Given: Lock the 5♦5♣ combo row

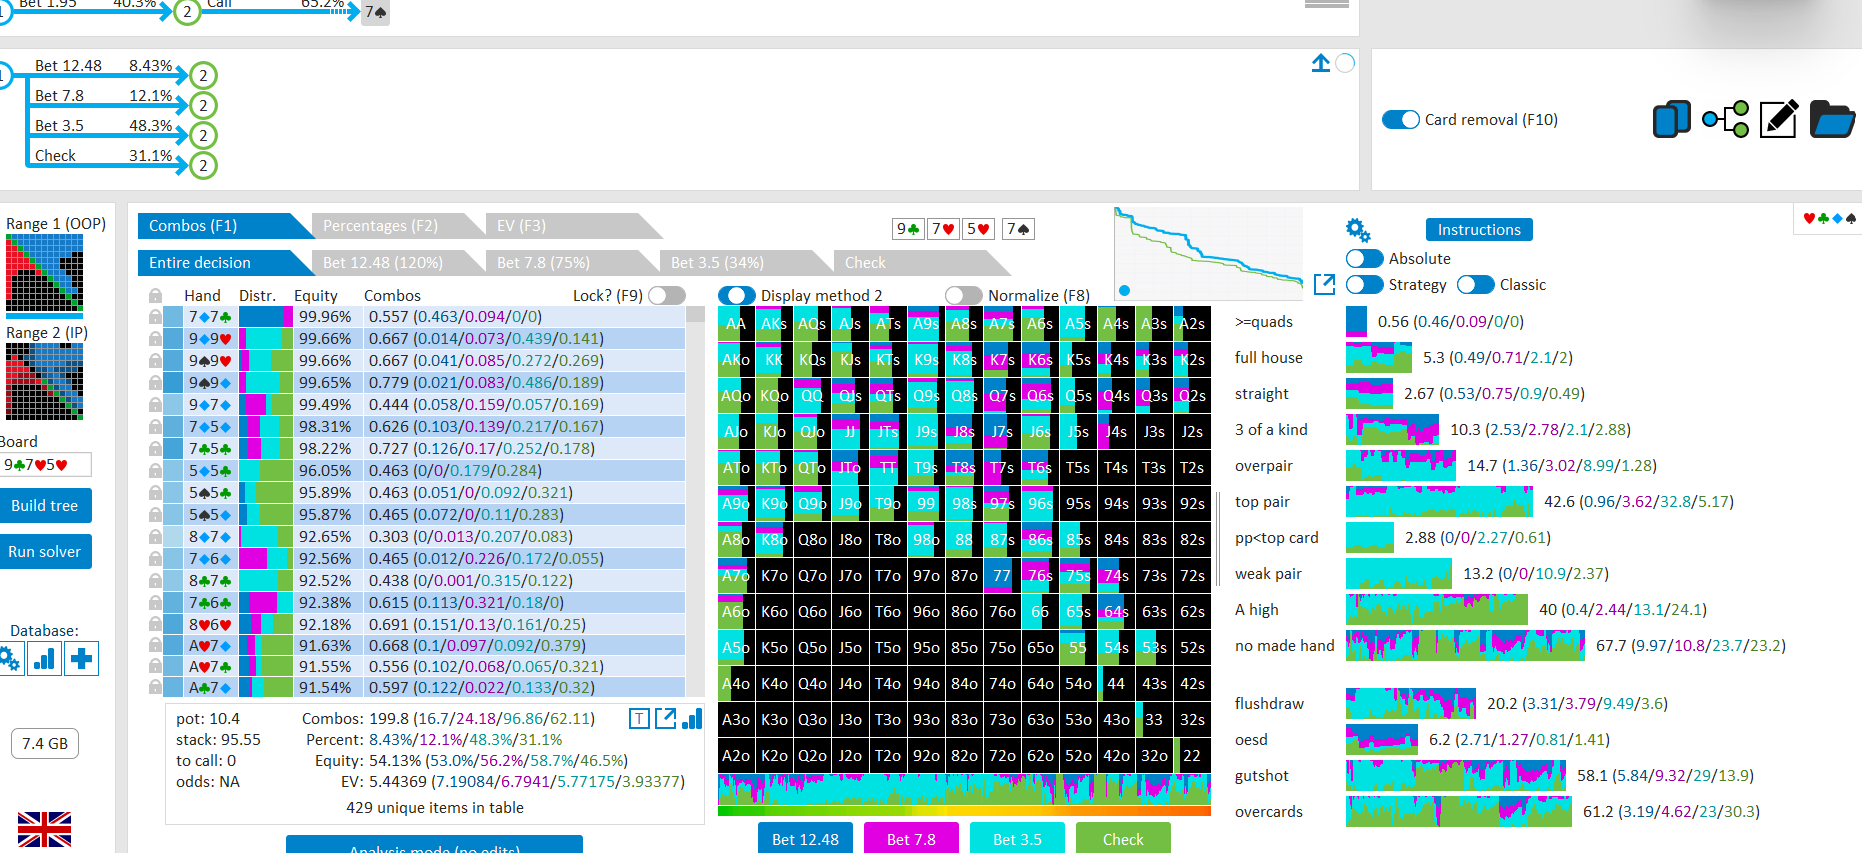Looking at the screenshot, I should [x=155, y=471].
